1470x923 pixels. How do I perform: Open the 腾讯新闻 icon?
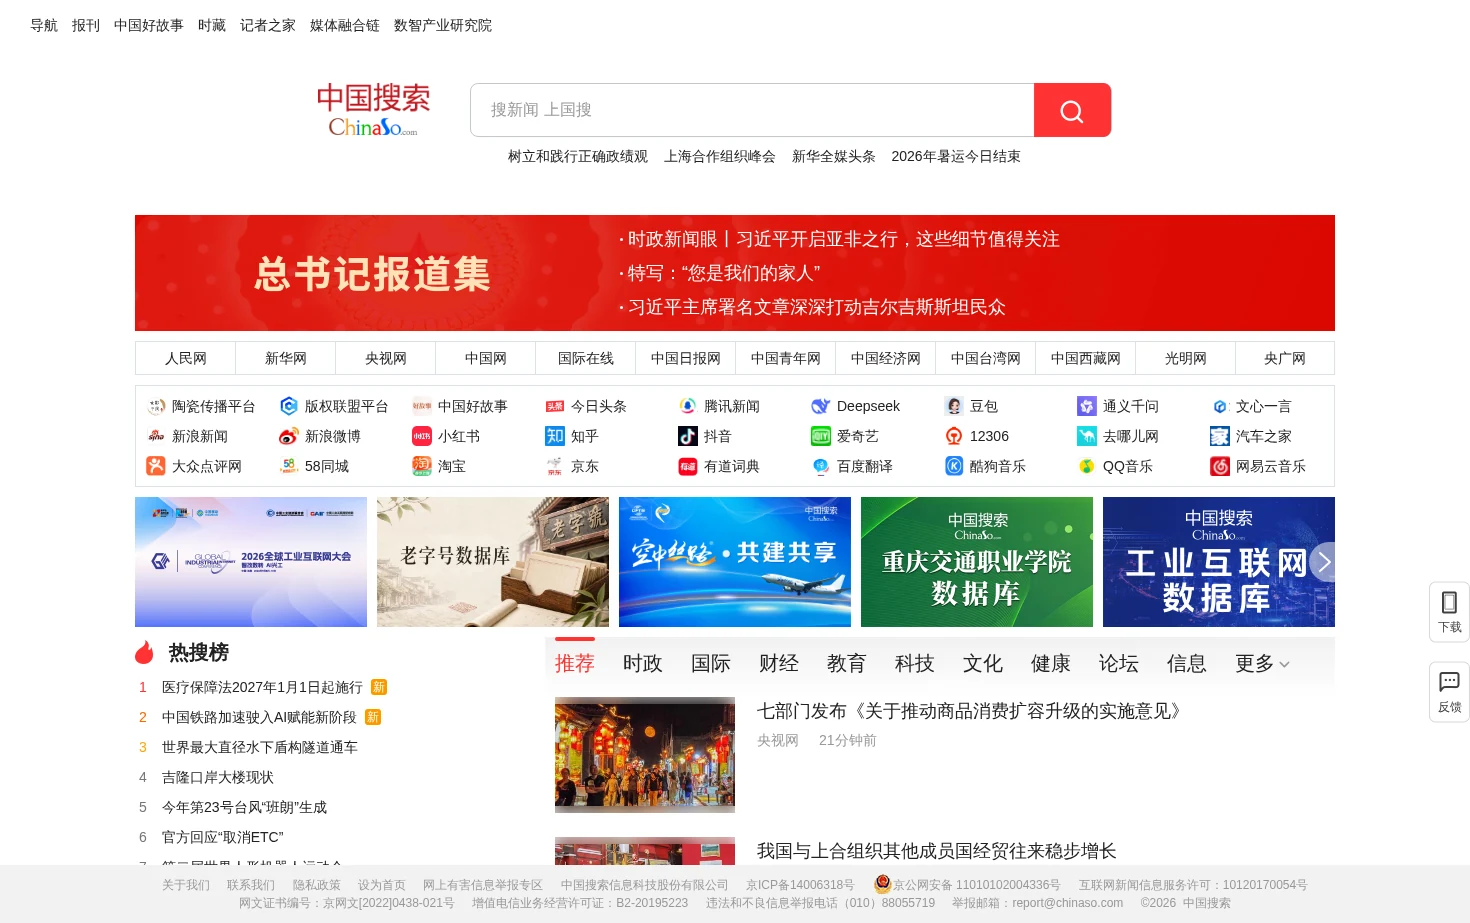688,406
